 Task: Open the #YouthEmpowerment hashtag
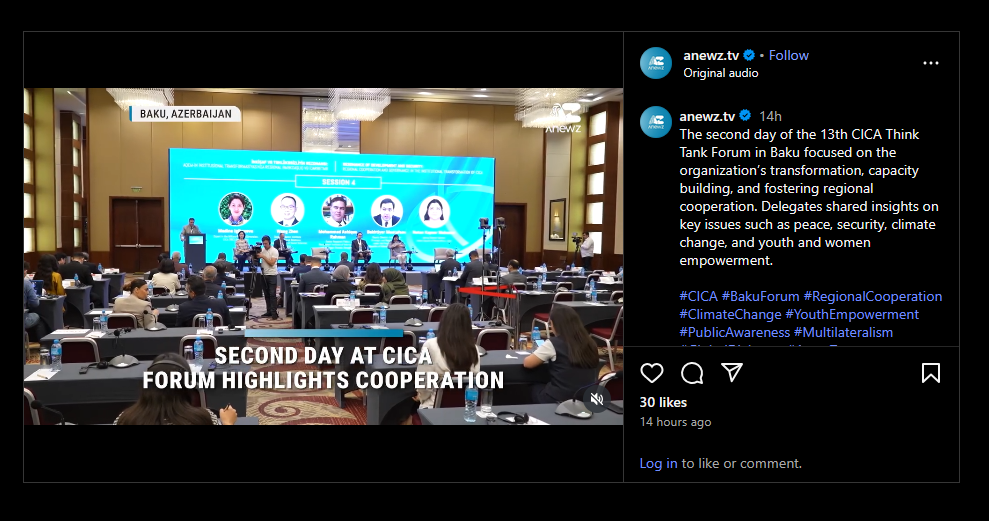[852, 314]
